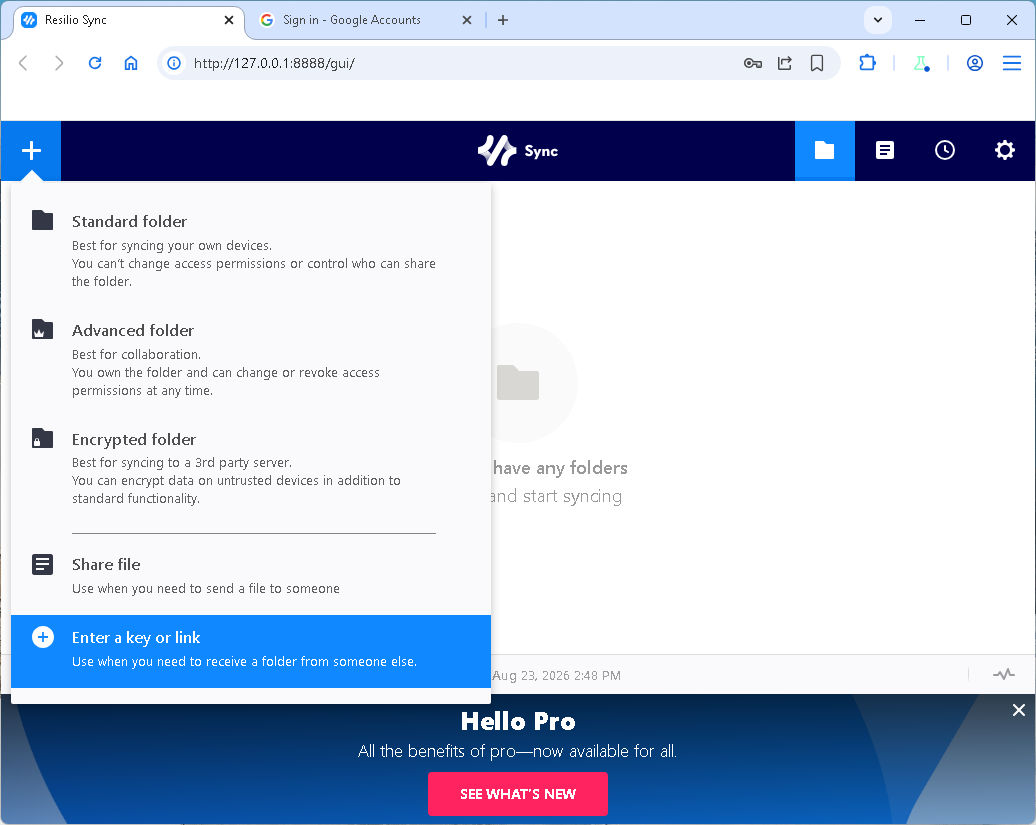
Task: Open browser extensions puzzle icon
Action: click(868, 63)
